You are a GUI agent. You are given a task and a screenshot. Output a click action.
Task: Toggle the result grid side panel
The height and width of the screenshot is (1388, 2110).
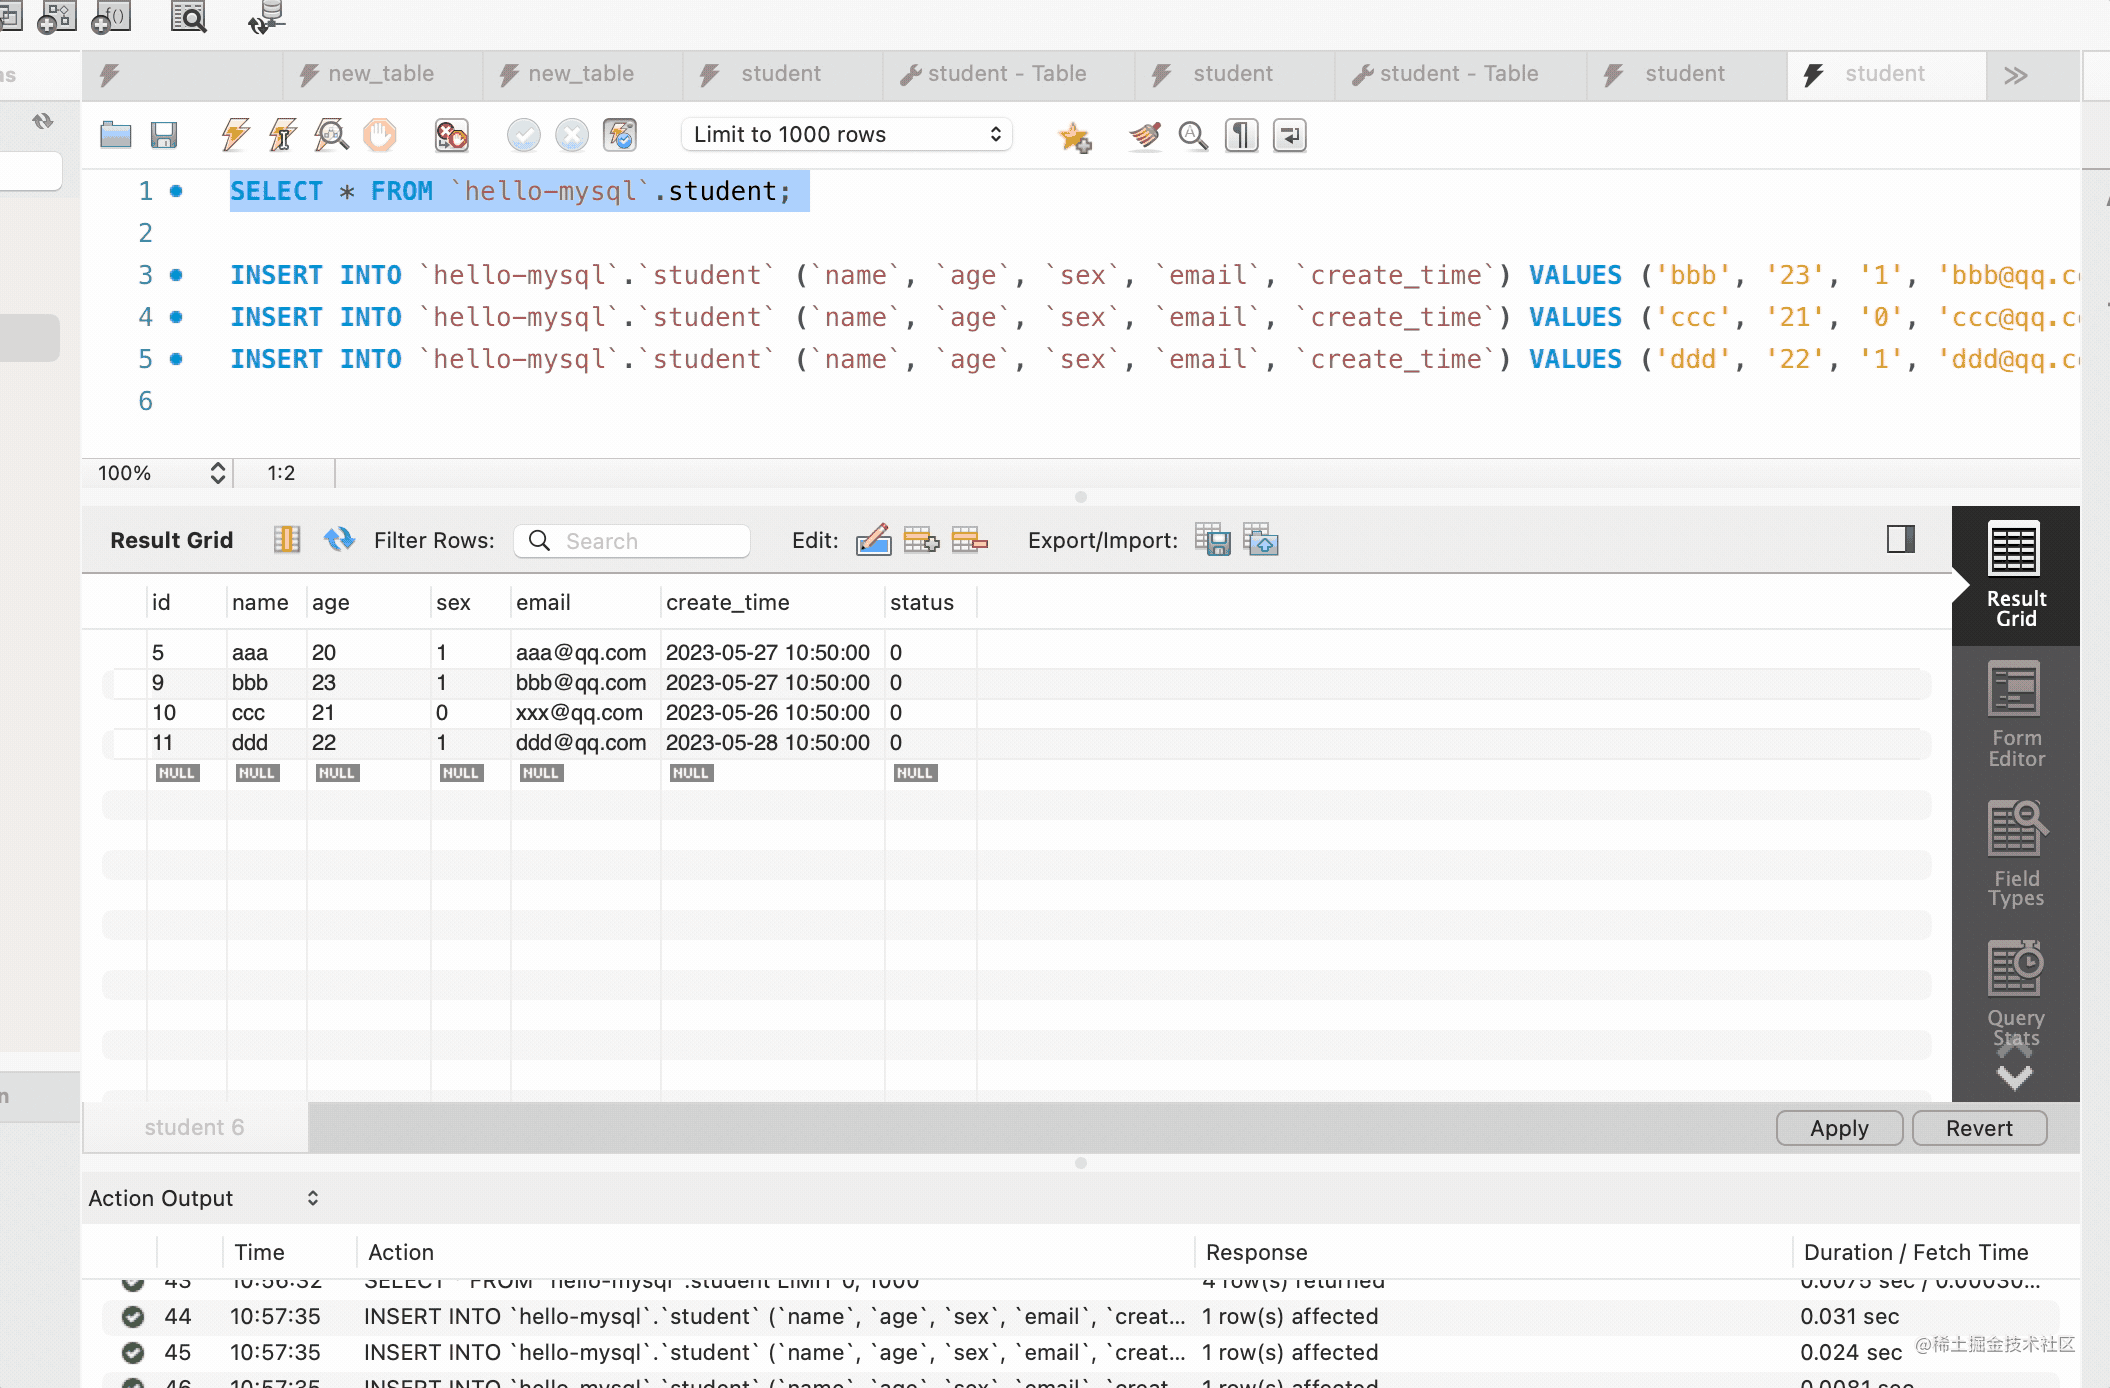[1900, 540]
